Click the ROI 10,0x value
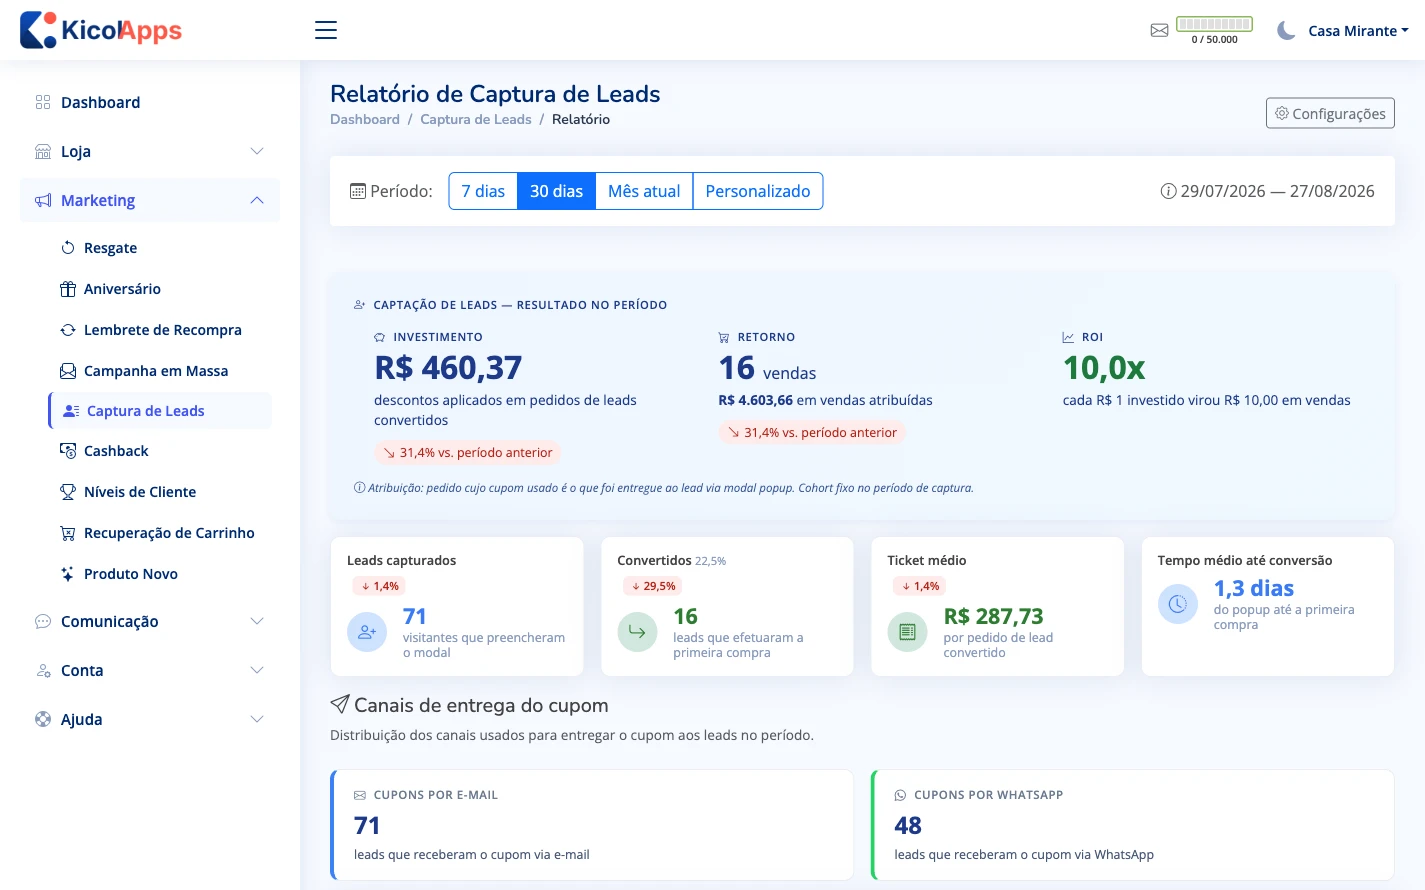This screenshot has width=1425, height=890. pos(1104,368)
